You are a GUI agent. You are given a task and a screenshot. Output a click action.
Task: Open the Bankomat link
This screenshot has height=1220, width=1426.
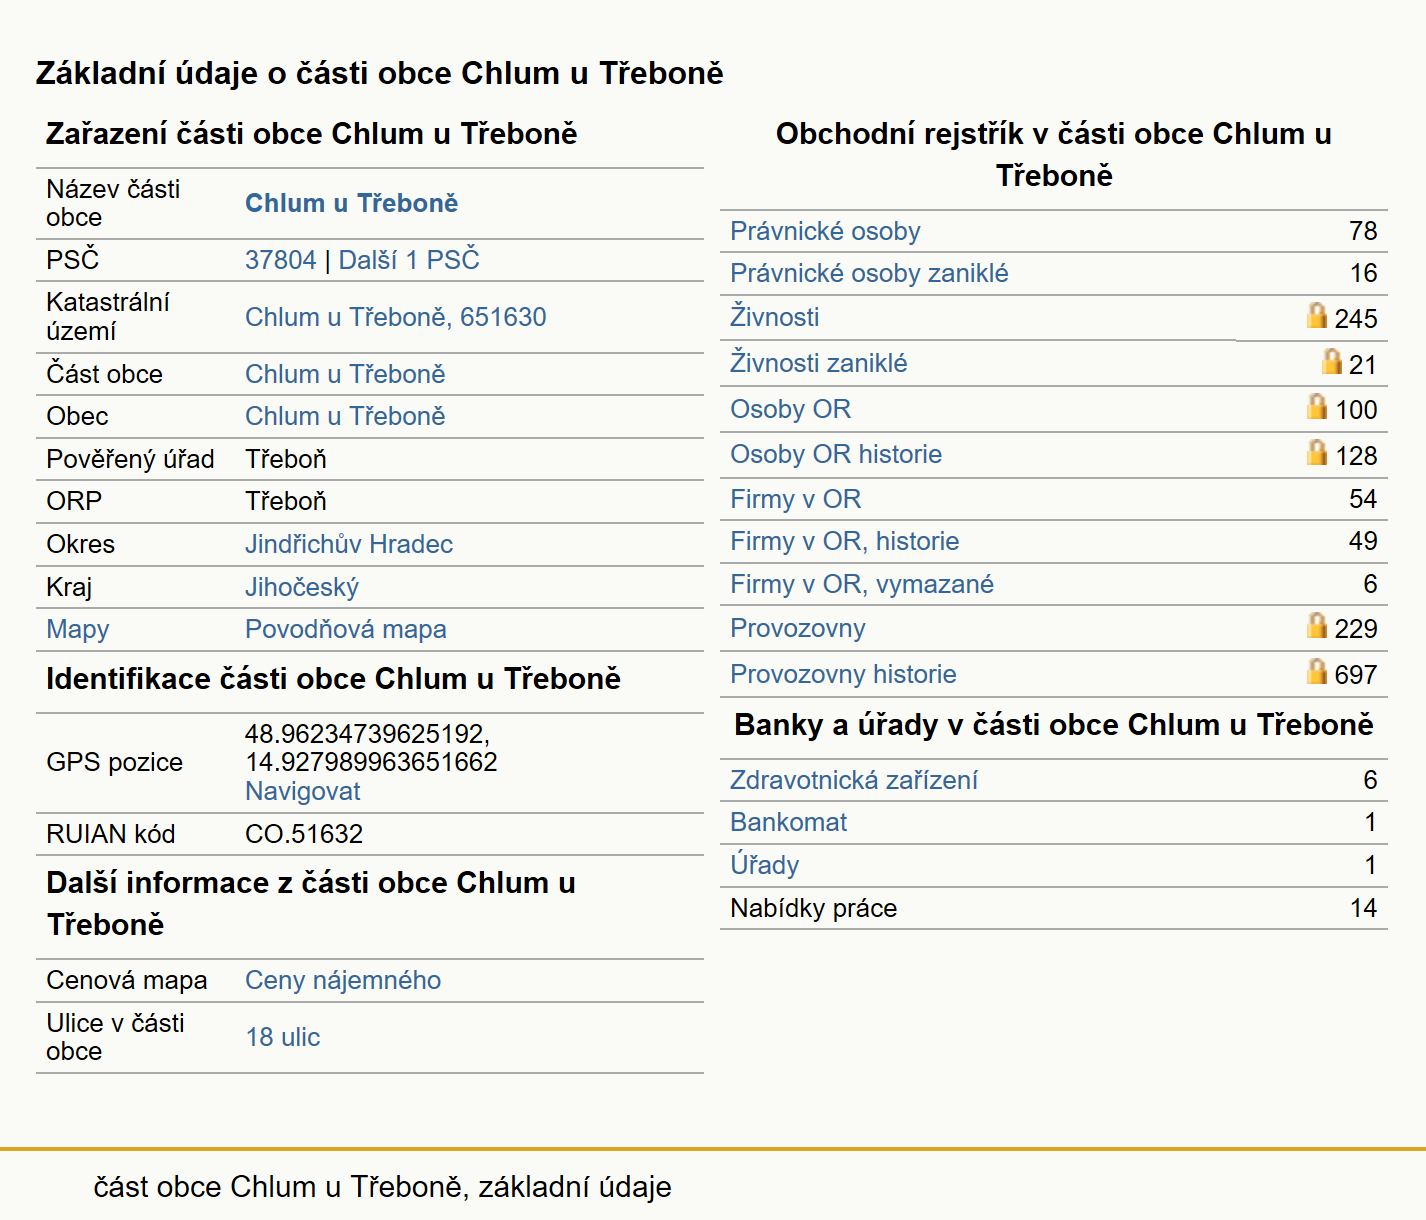pos(788,822)
